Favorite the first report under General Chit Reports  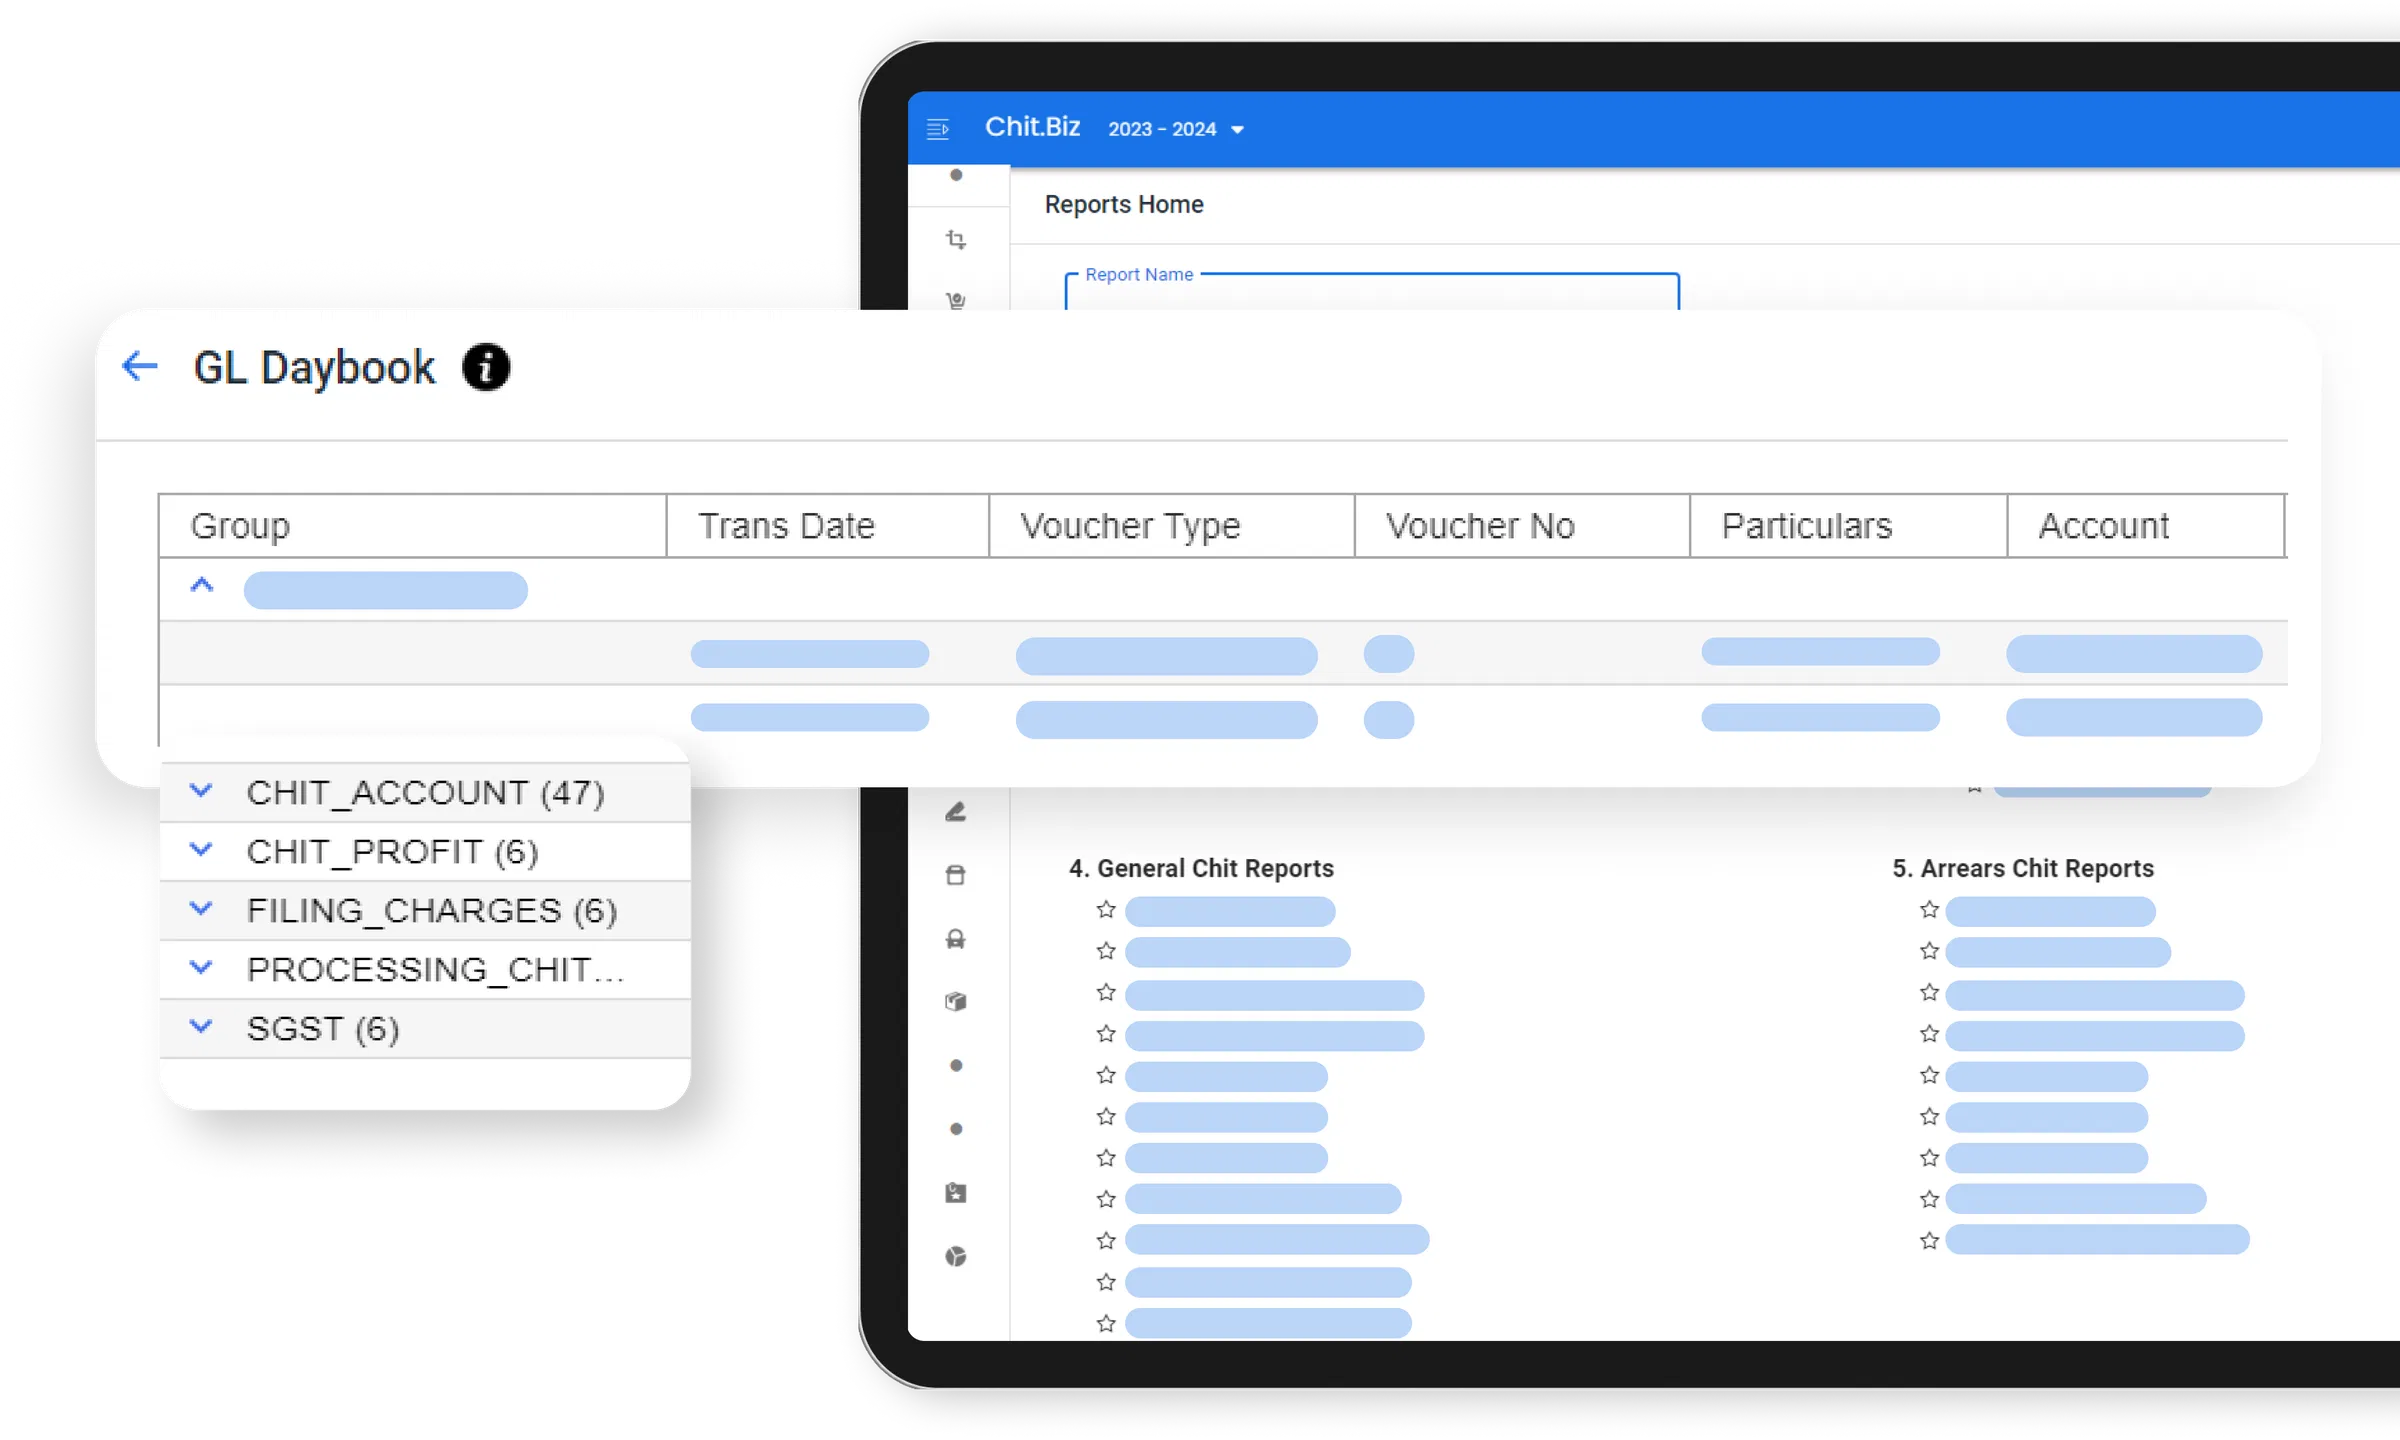point(1106,910)
